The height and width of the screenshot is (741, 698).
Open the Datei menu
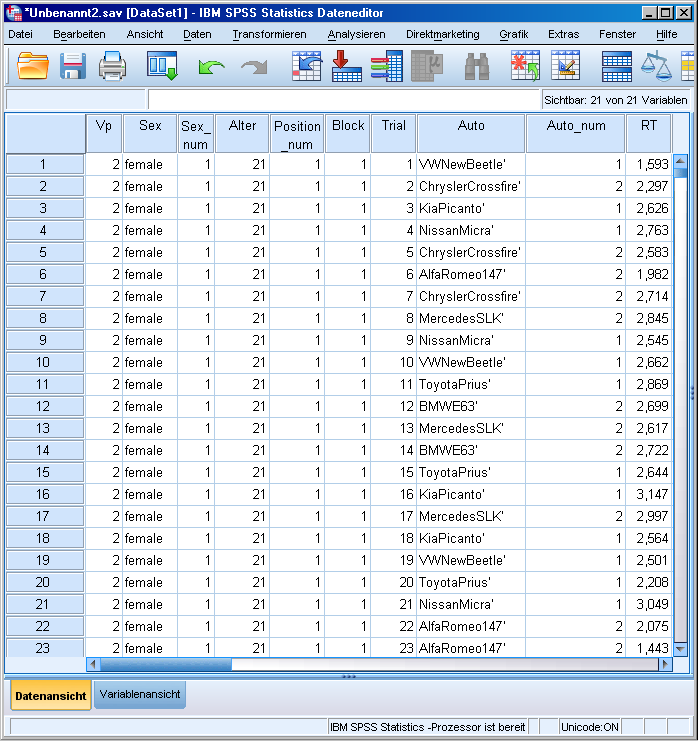pyautogui.click(x=20, y=34)
